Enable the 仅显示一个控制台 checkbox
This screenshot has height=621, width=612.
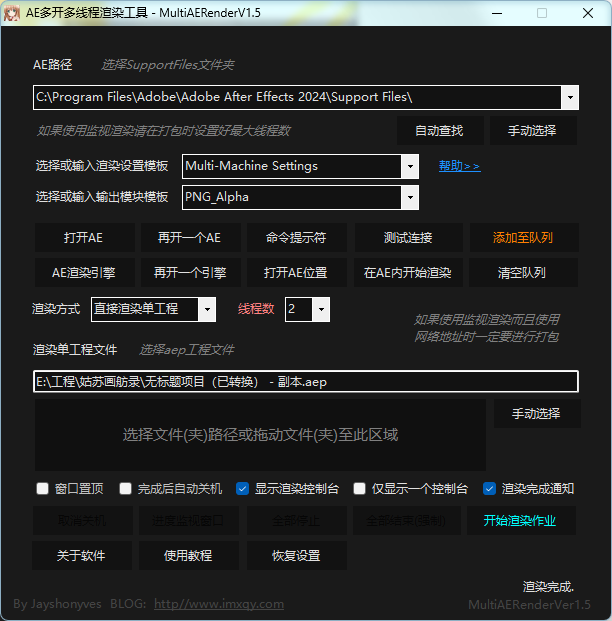[x=359, y=489]
